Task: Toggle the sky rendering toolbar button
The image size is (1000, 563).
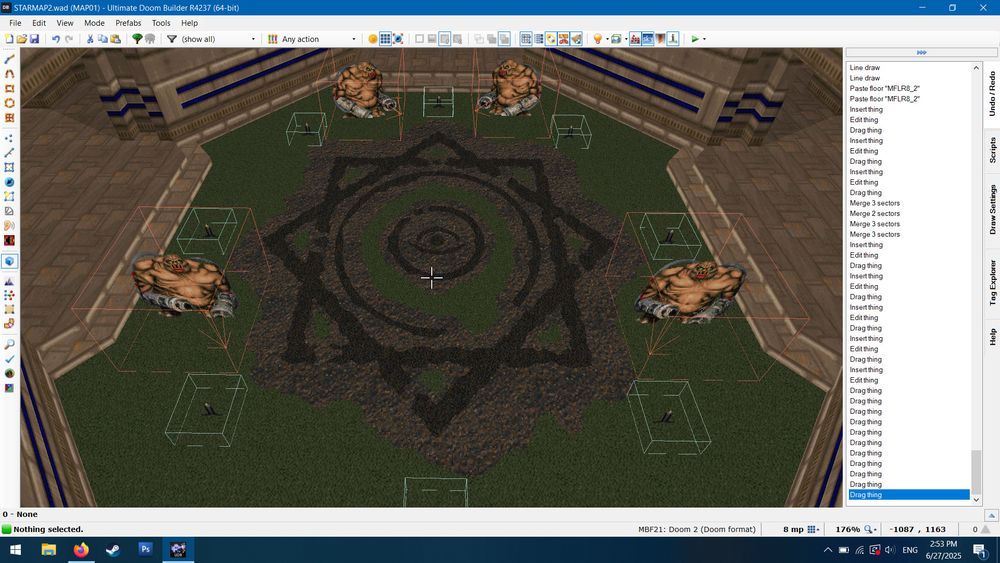Action: point(648,39)
